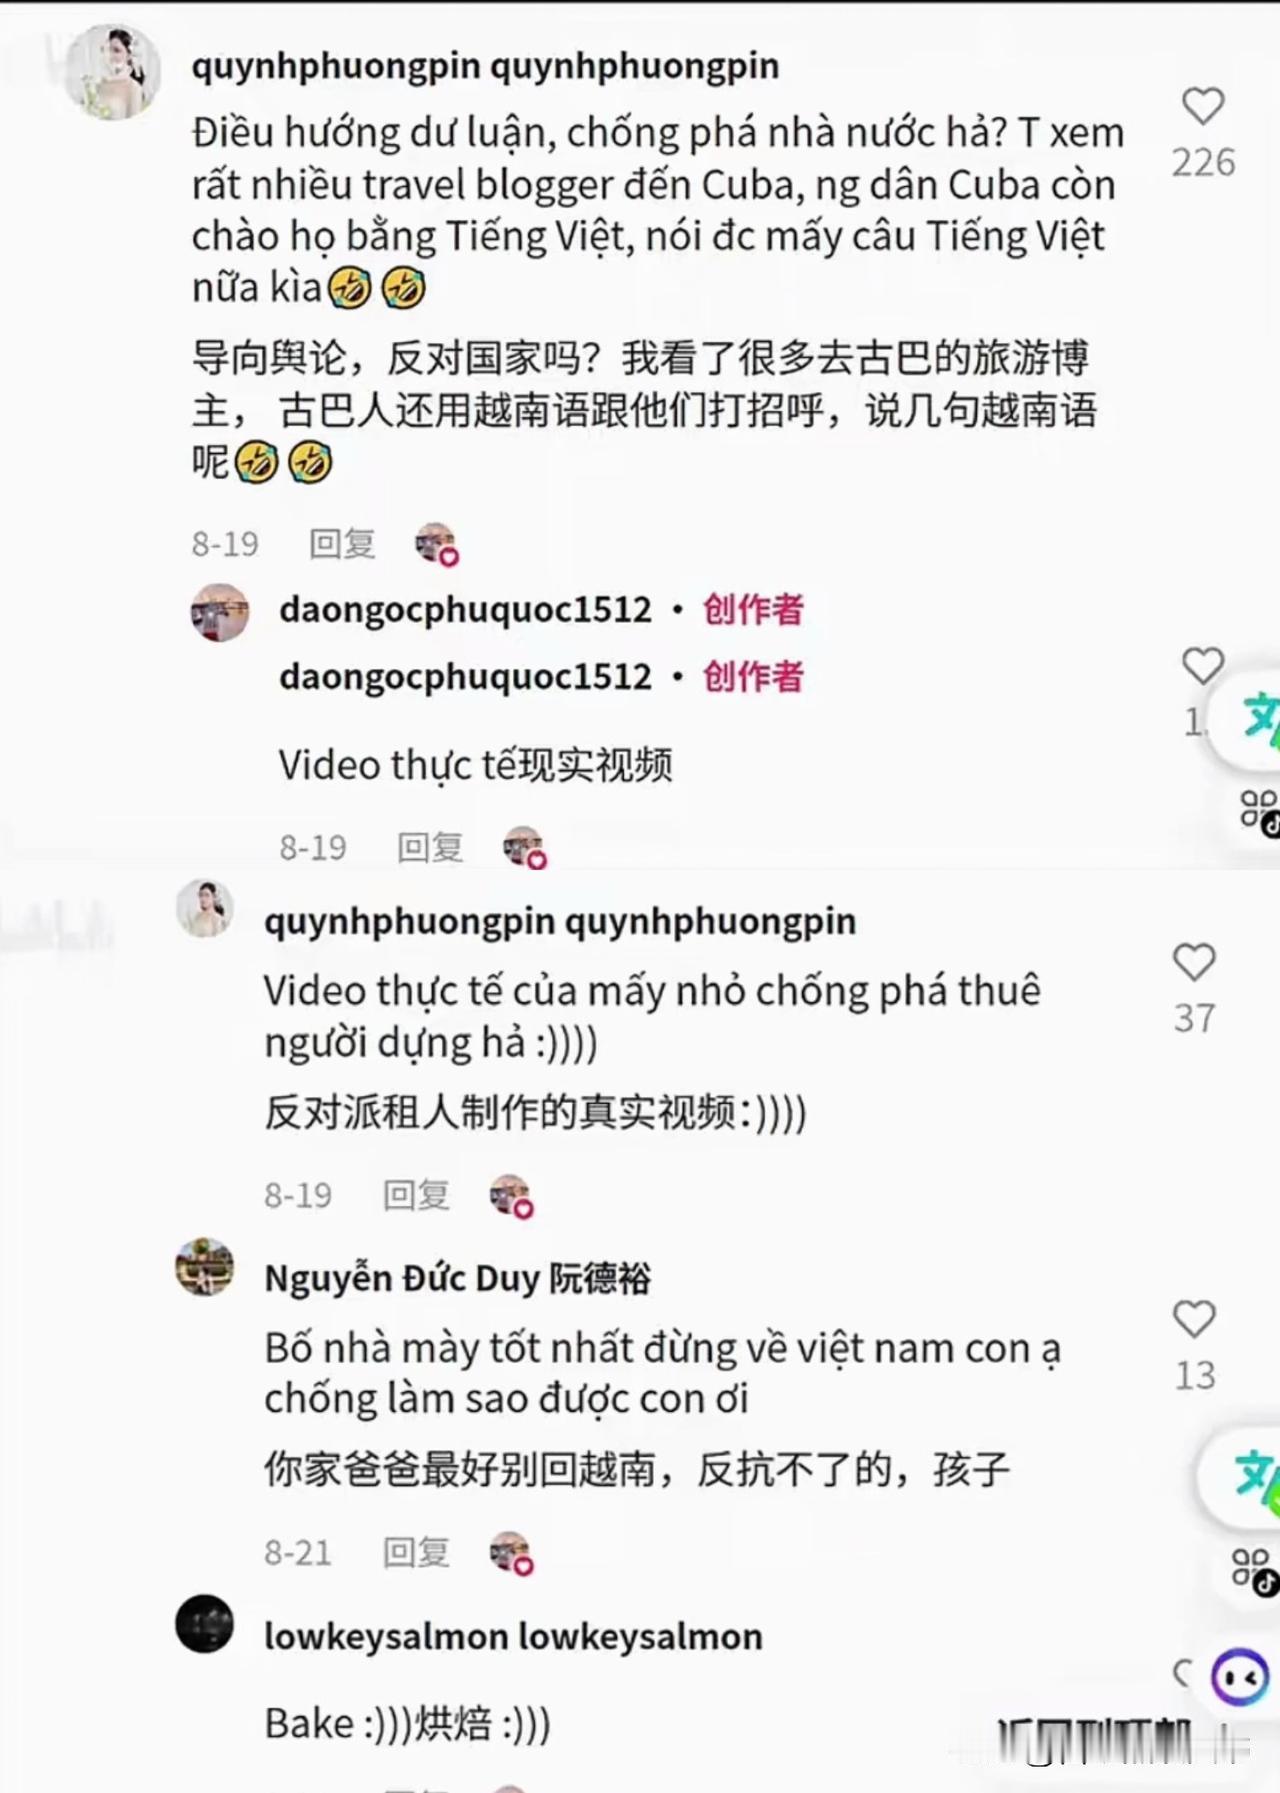Screen dimensions: 1280x1793
Task: Like the Cuba travel blogger comment (226 likes)
Action: pyautogui.click(x=1202, y=107)
